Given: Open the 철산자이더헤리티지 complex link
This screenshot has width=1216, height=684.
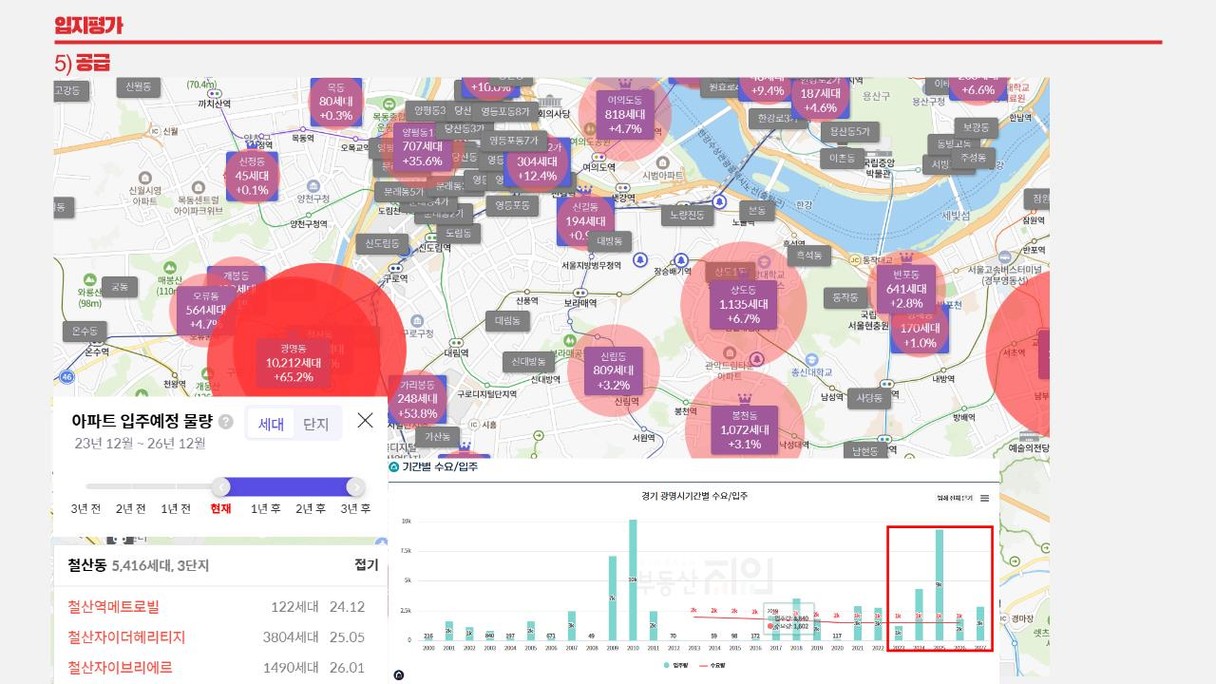Looking at the screenshot, I should (x=127, y=637).
